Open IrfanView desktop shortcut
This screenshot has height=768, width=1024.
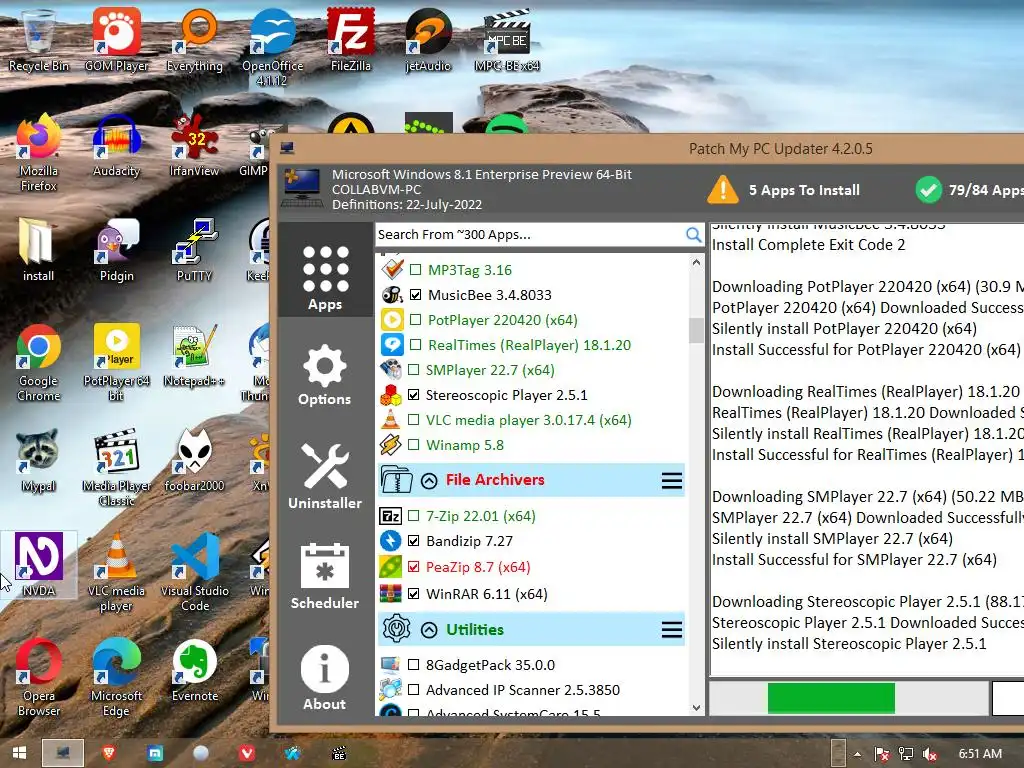[195, 145]
